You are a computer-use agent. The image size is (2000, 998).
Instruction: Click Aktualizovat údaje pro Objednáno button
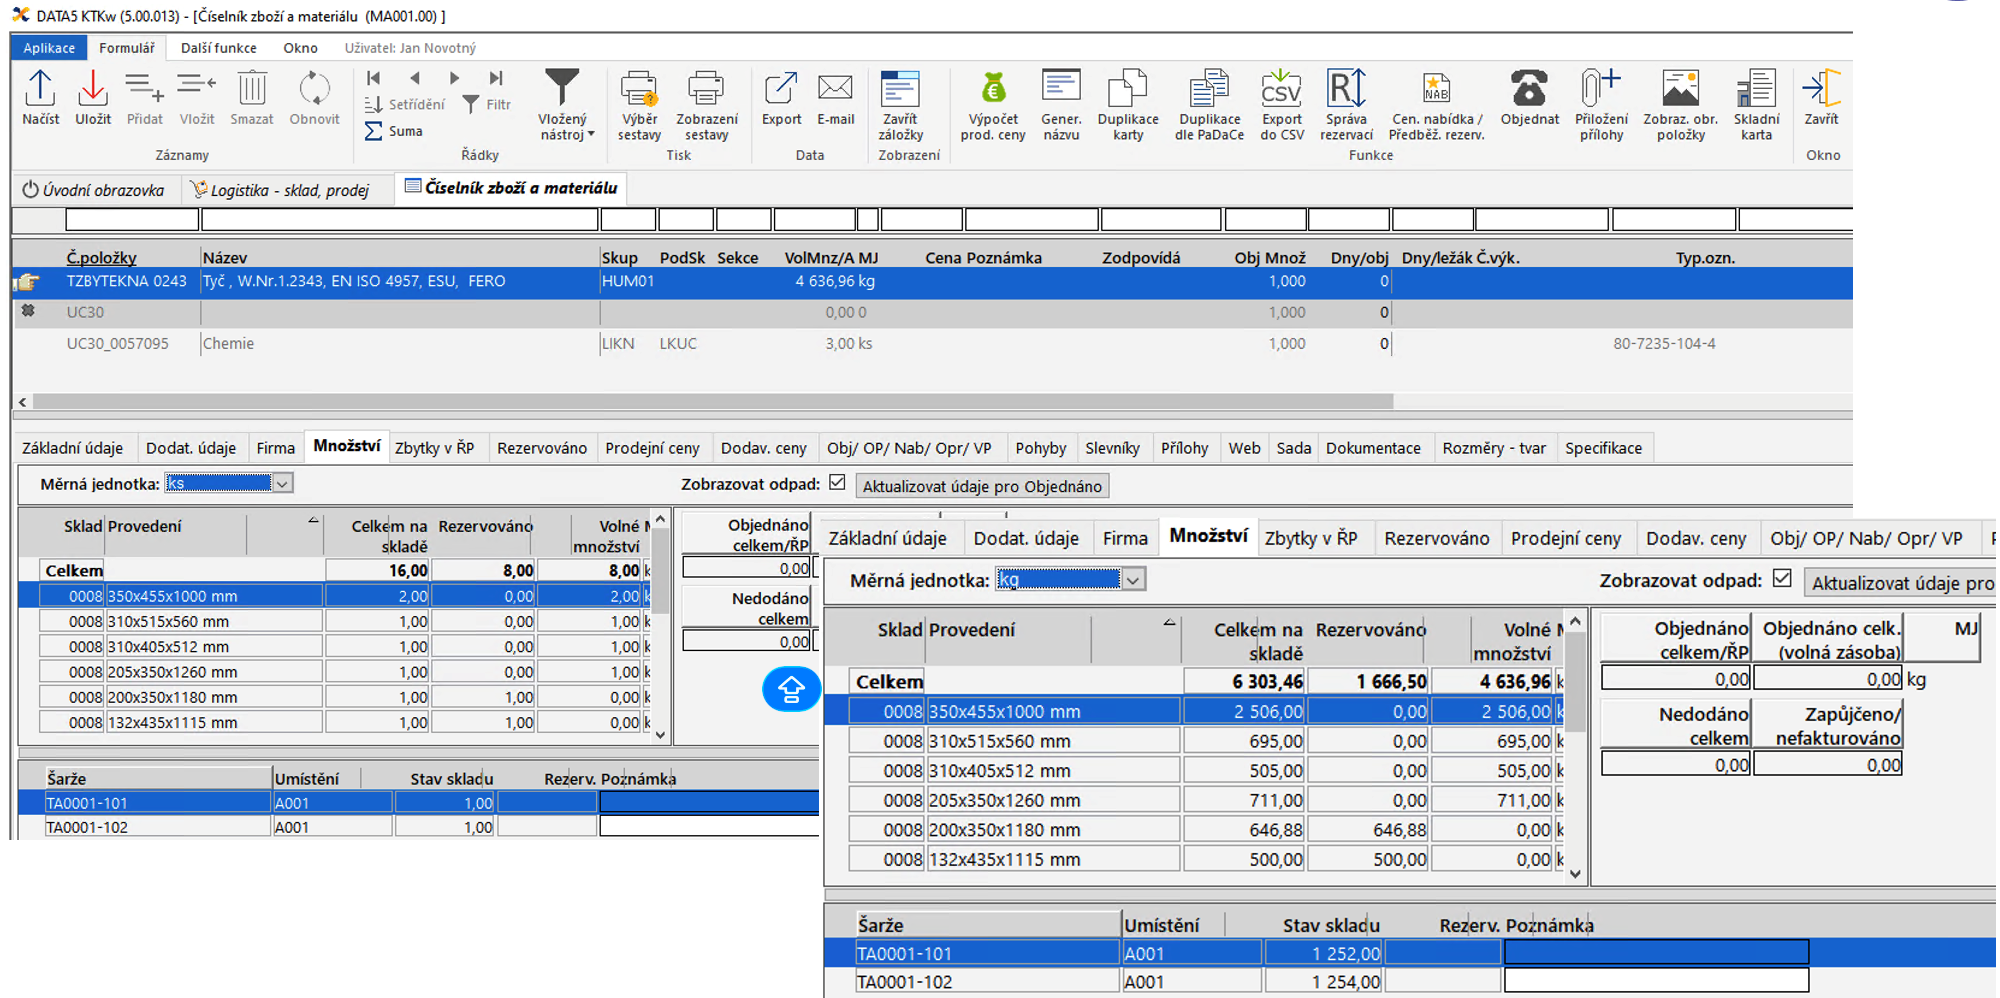(982, 486)
